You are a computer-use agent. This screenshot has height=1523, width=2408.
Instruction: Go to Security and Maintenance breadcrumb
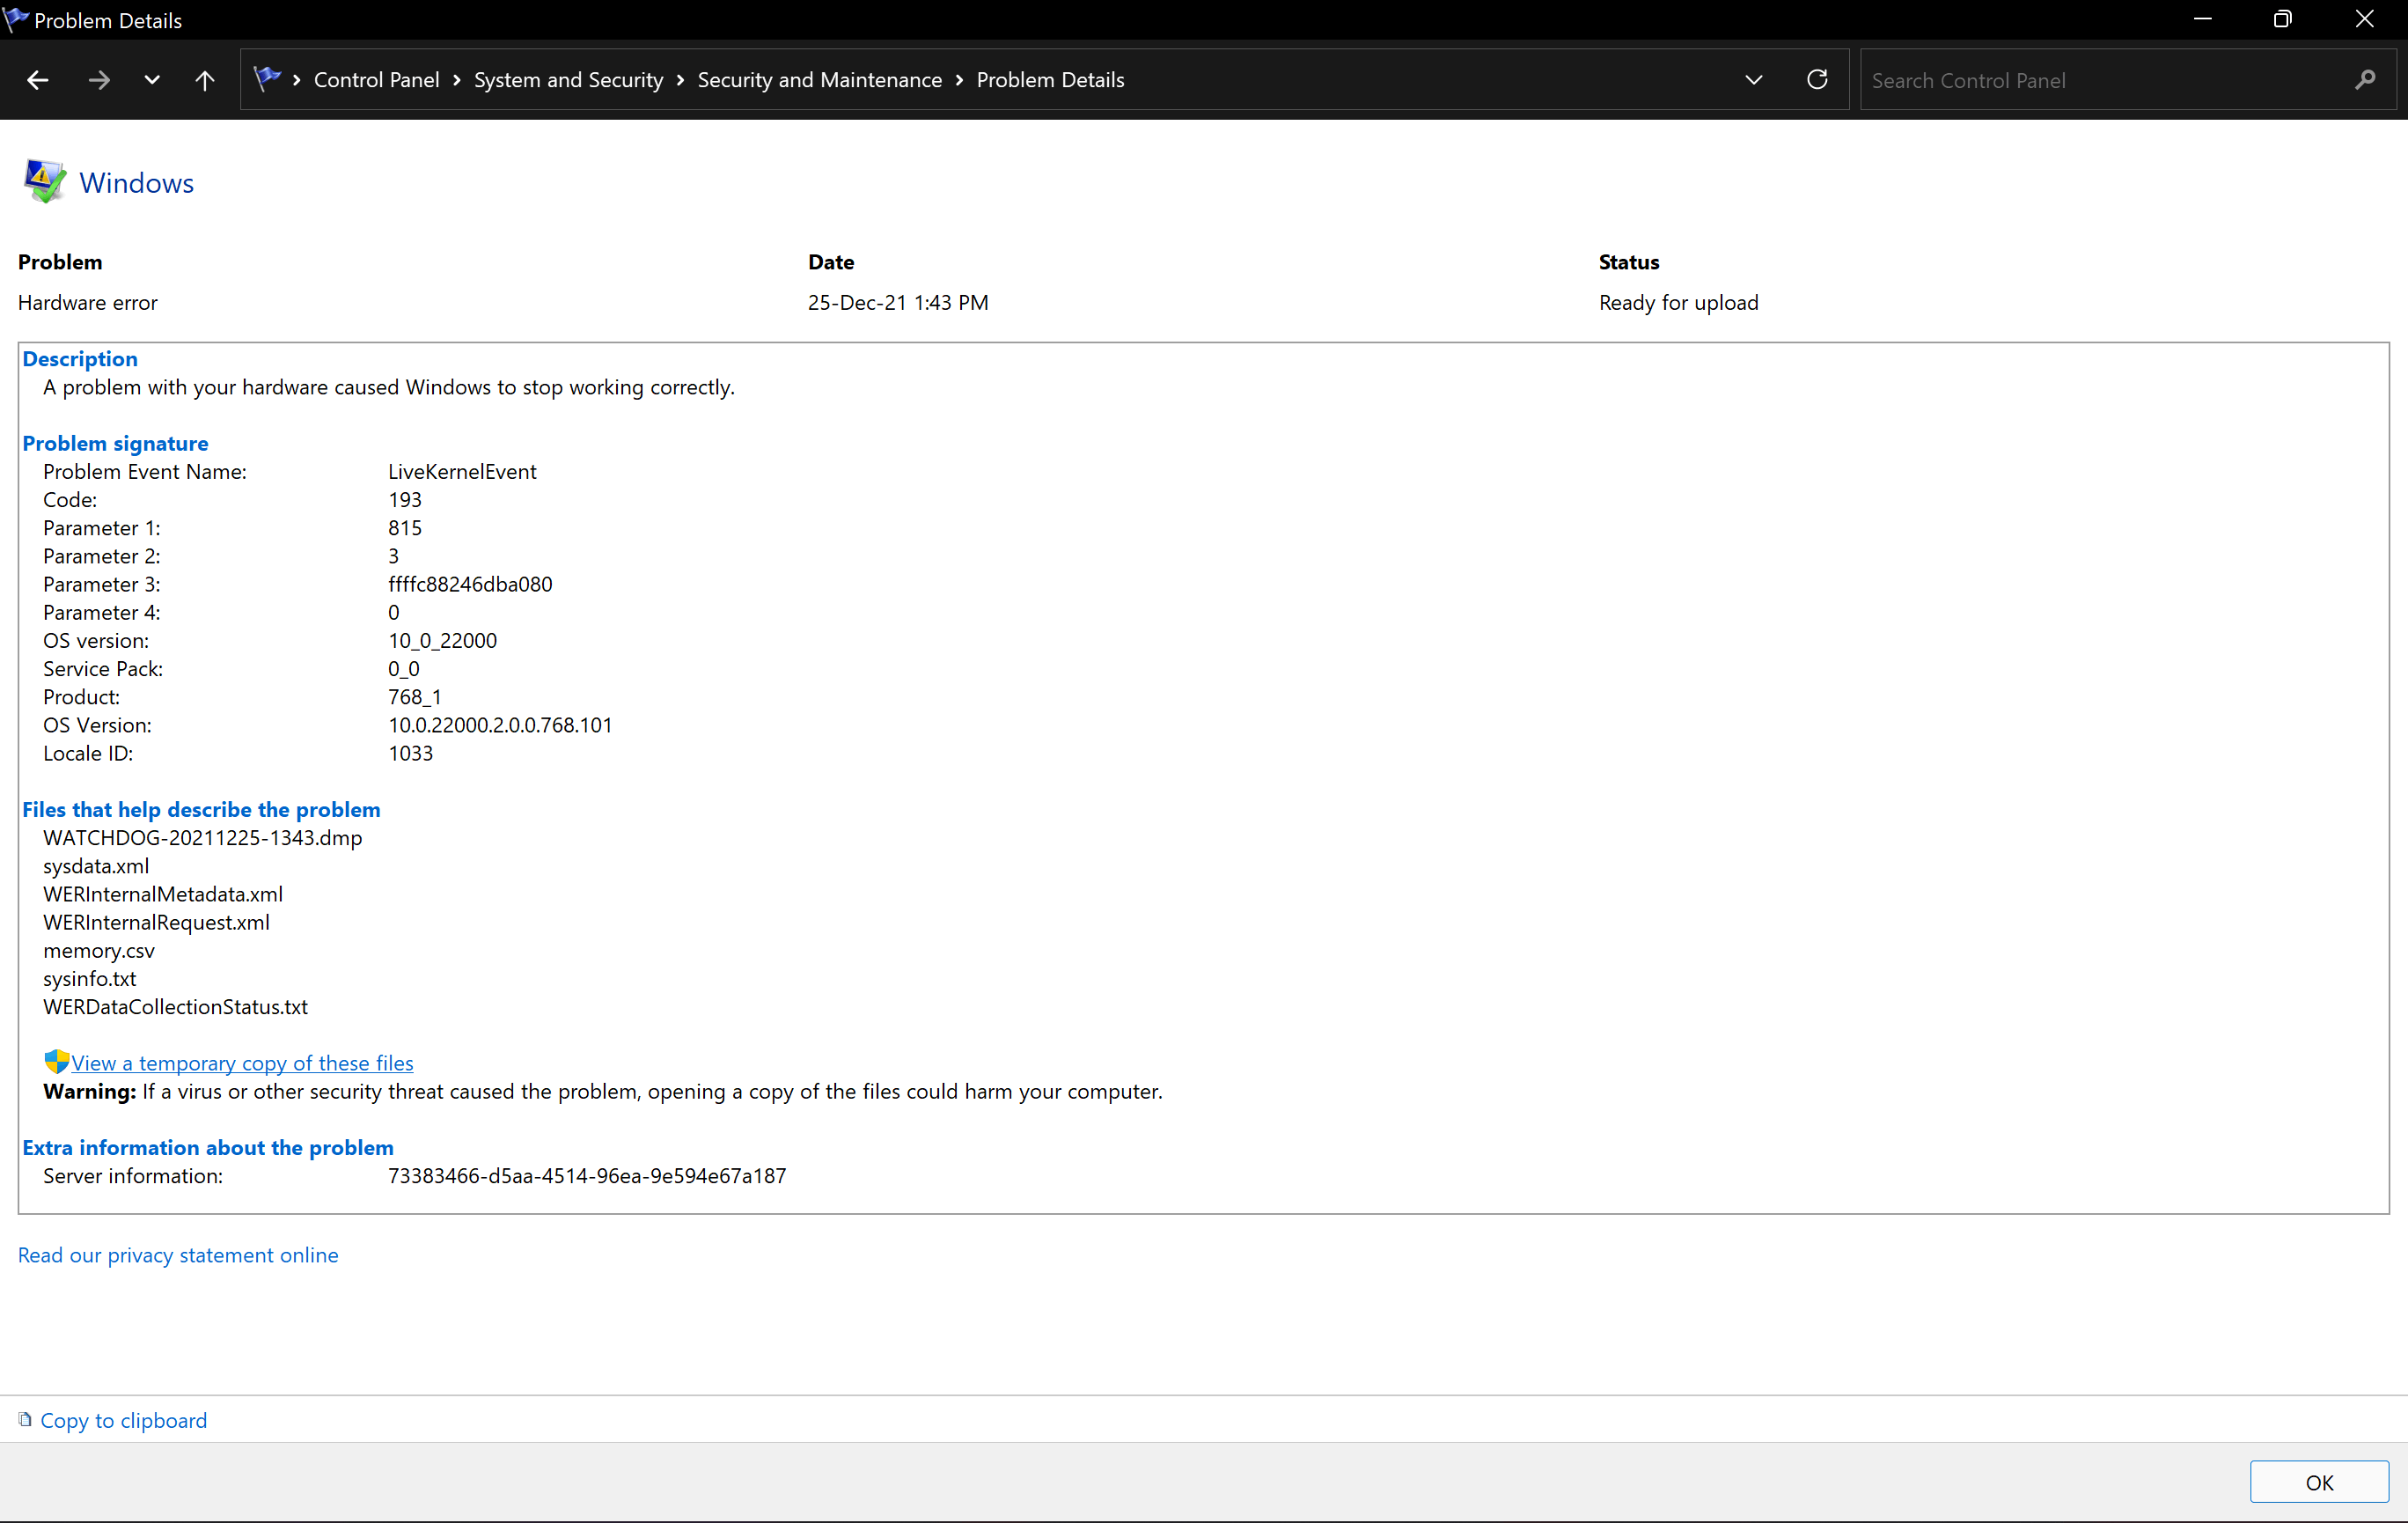(819, 80)
